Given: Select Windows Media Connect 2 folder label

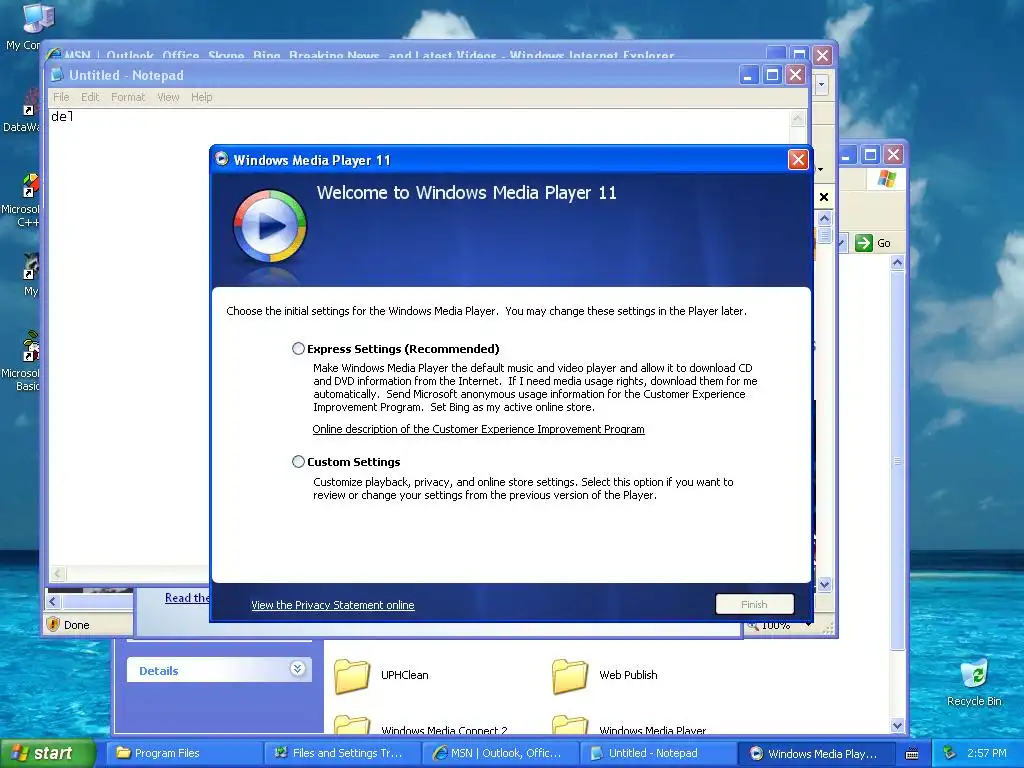Looking at the screenshot, I should (x=444, y=730).
